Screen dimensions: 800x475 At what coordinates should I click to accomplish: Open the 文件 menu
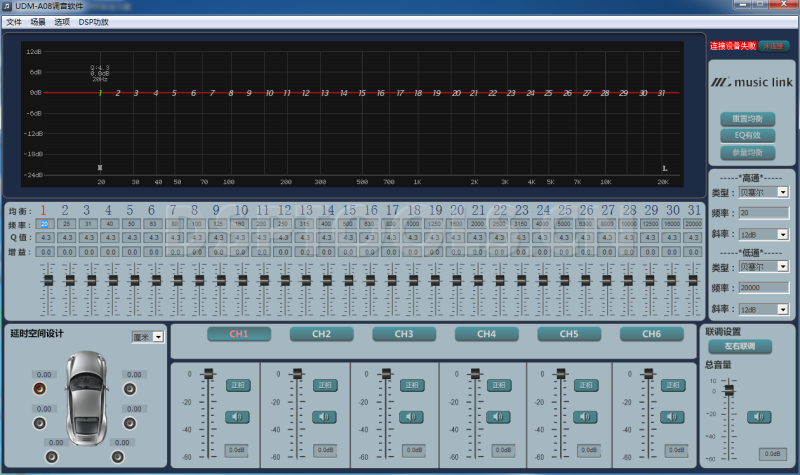(x=14, y=22)
